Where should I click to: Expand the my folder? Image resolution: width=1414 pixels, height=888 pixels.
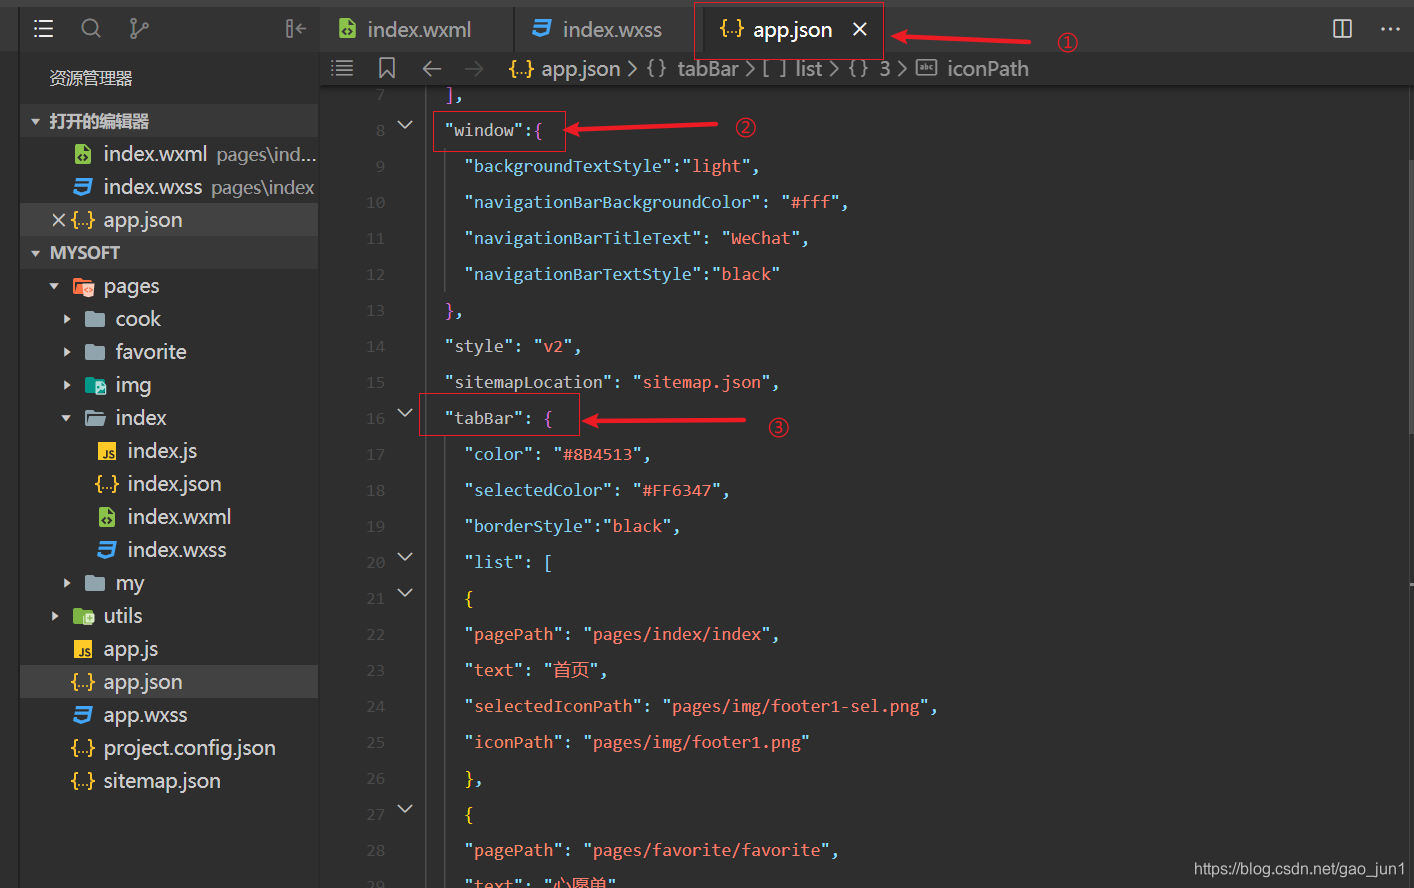point(67,583)
